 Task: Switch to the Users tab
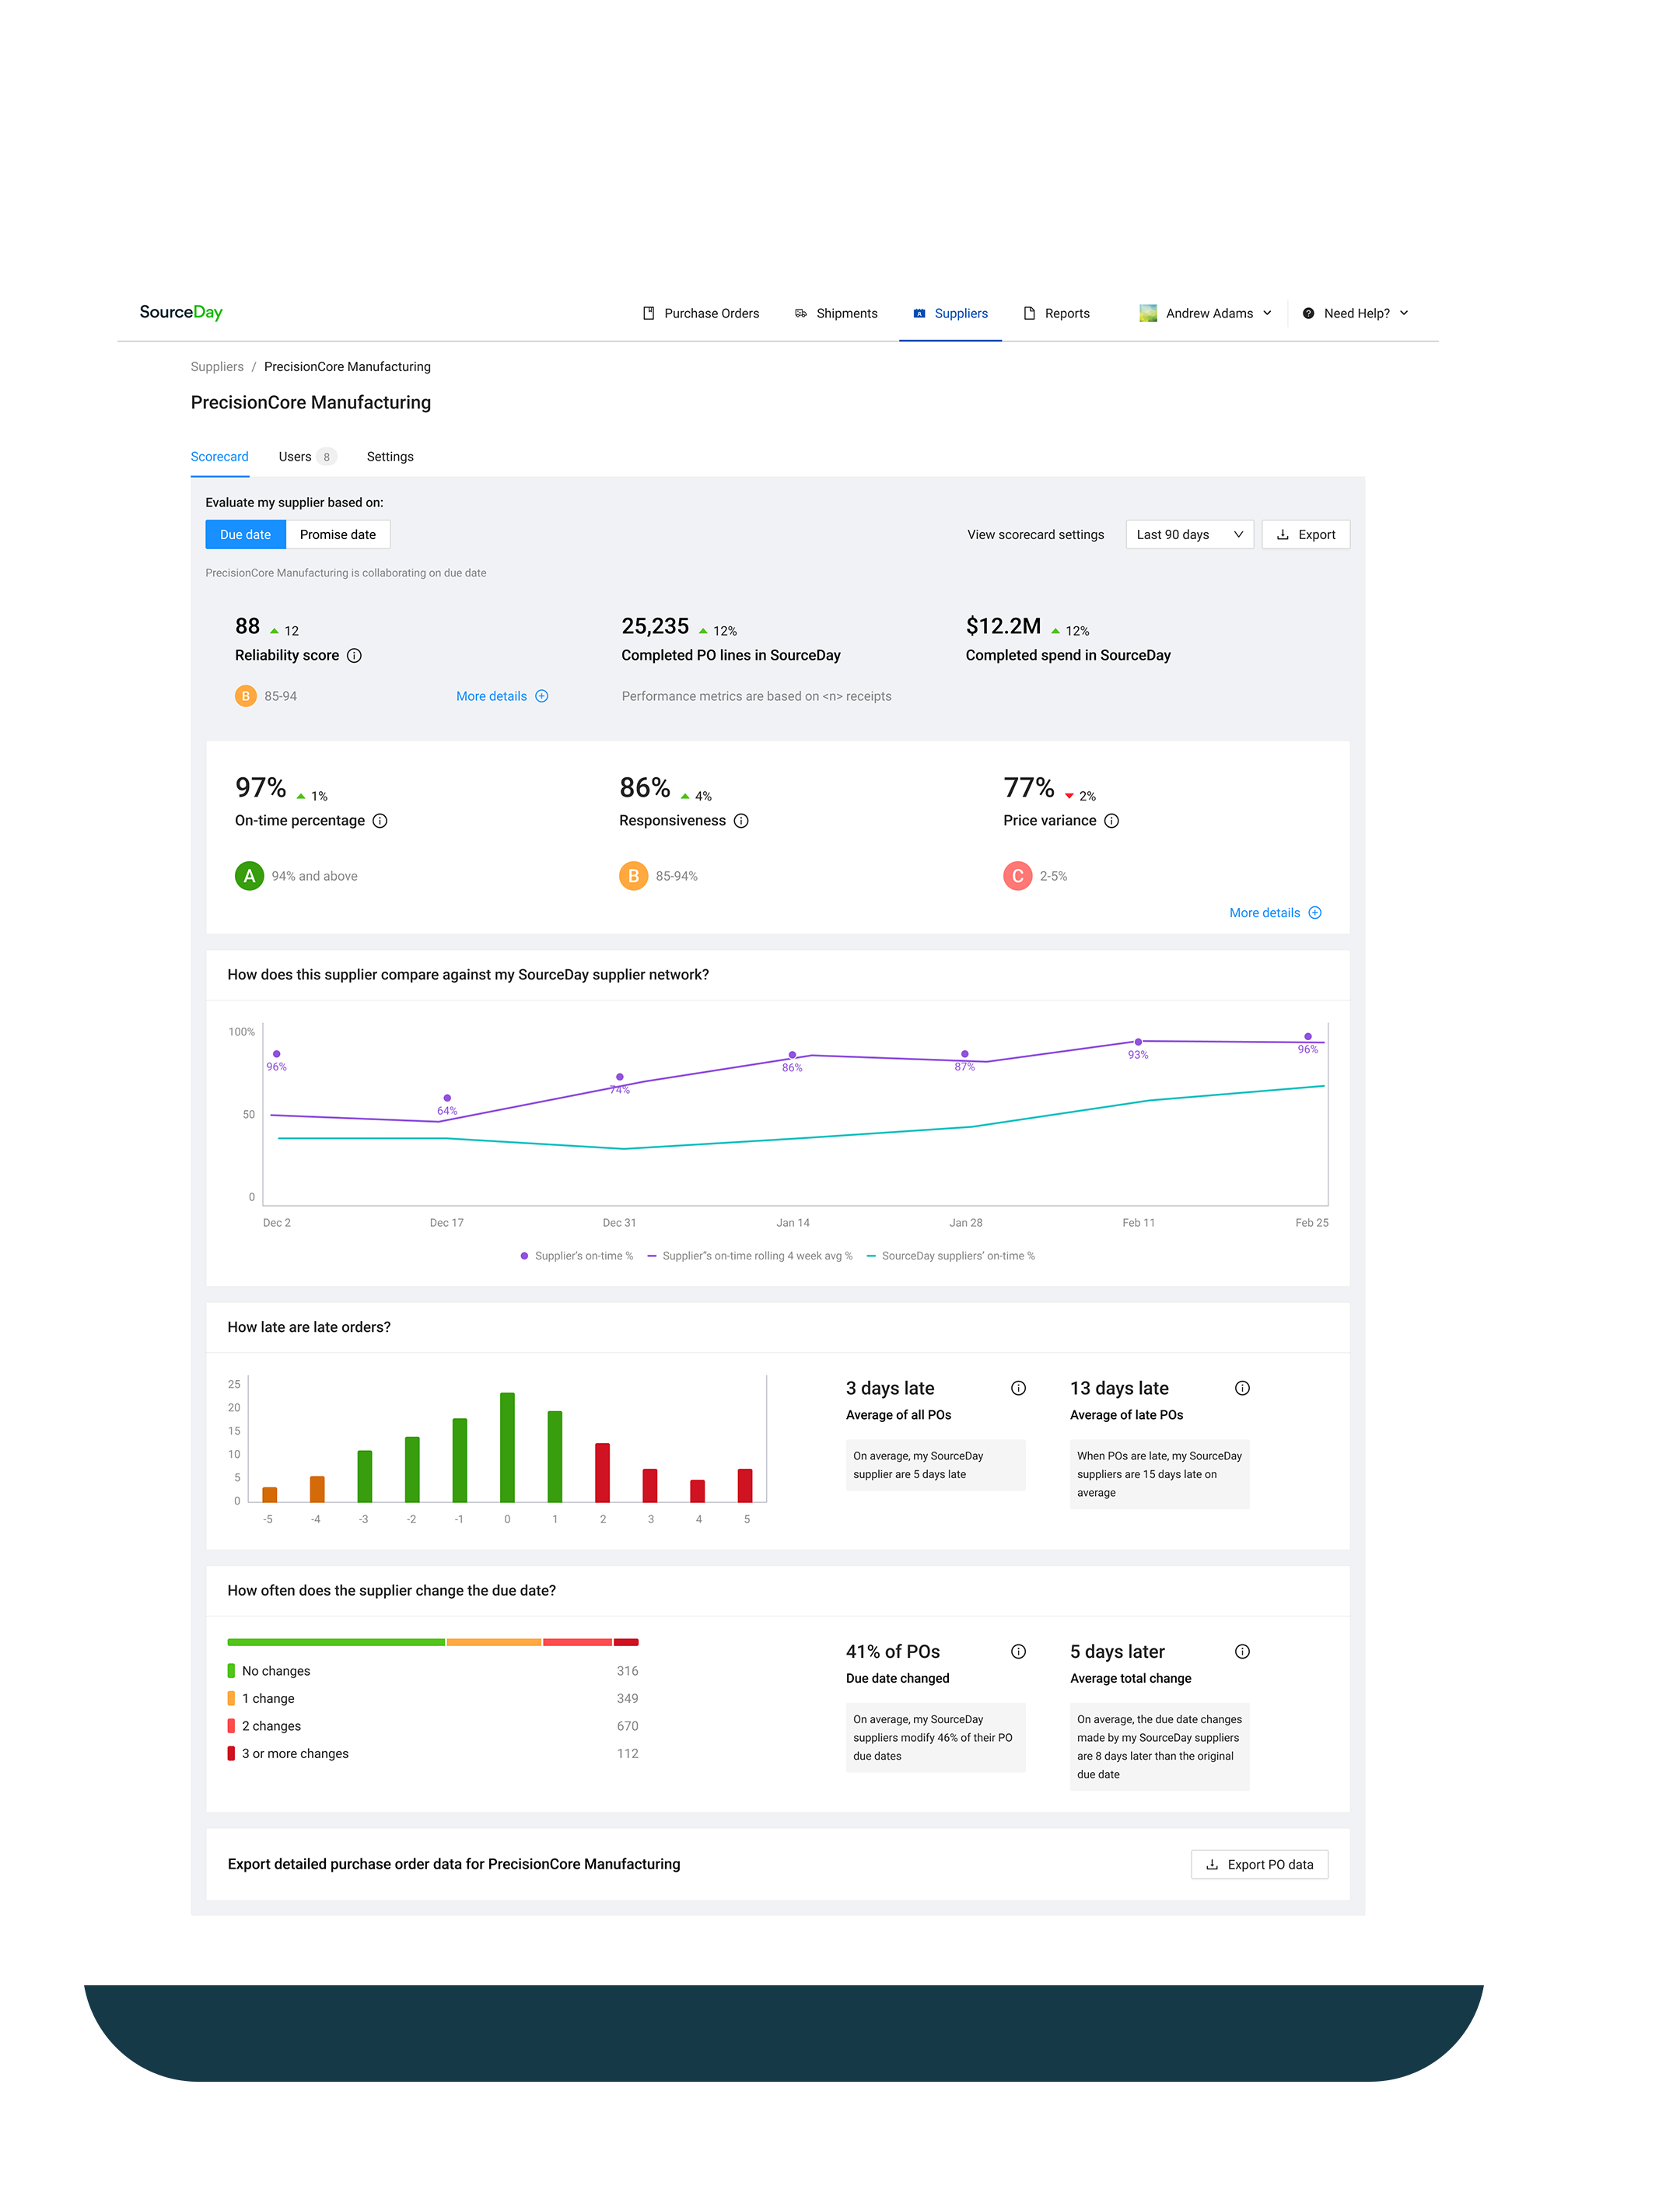295,457
